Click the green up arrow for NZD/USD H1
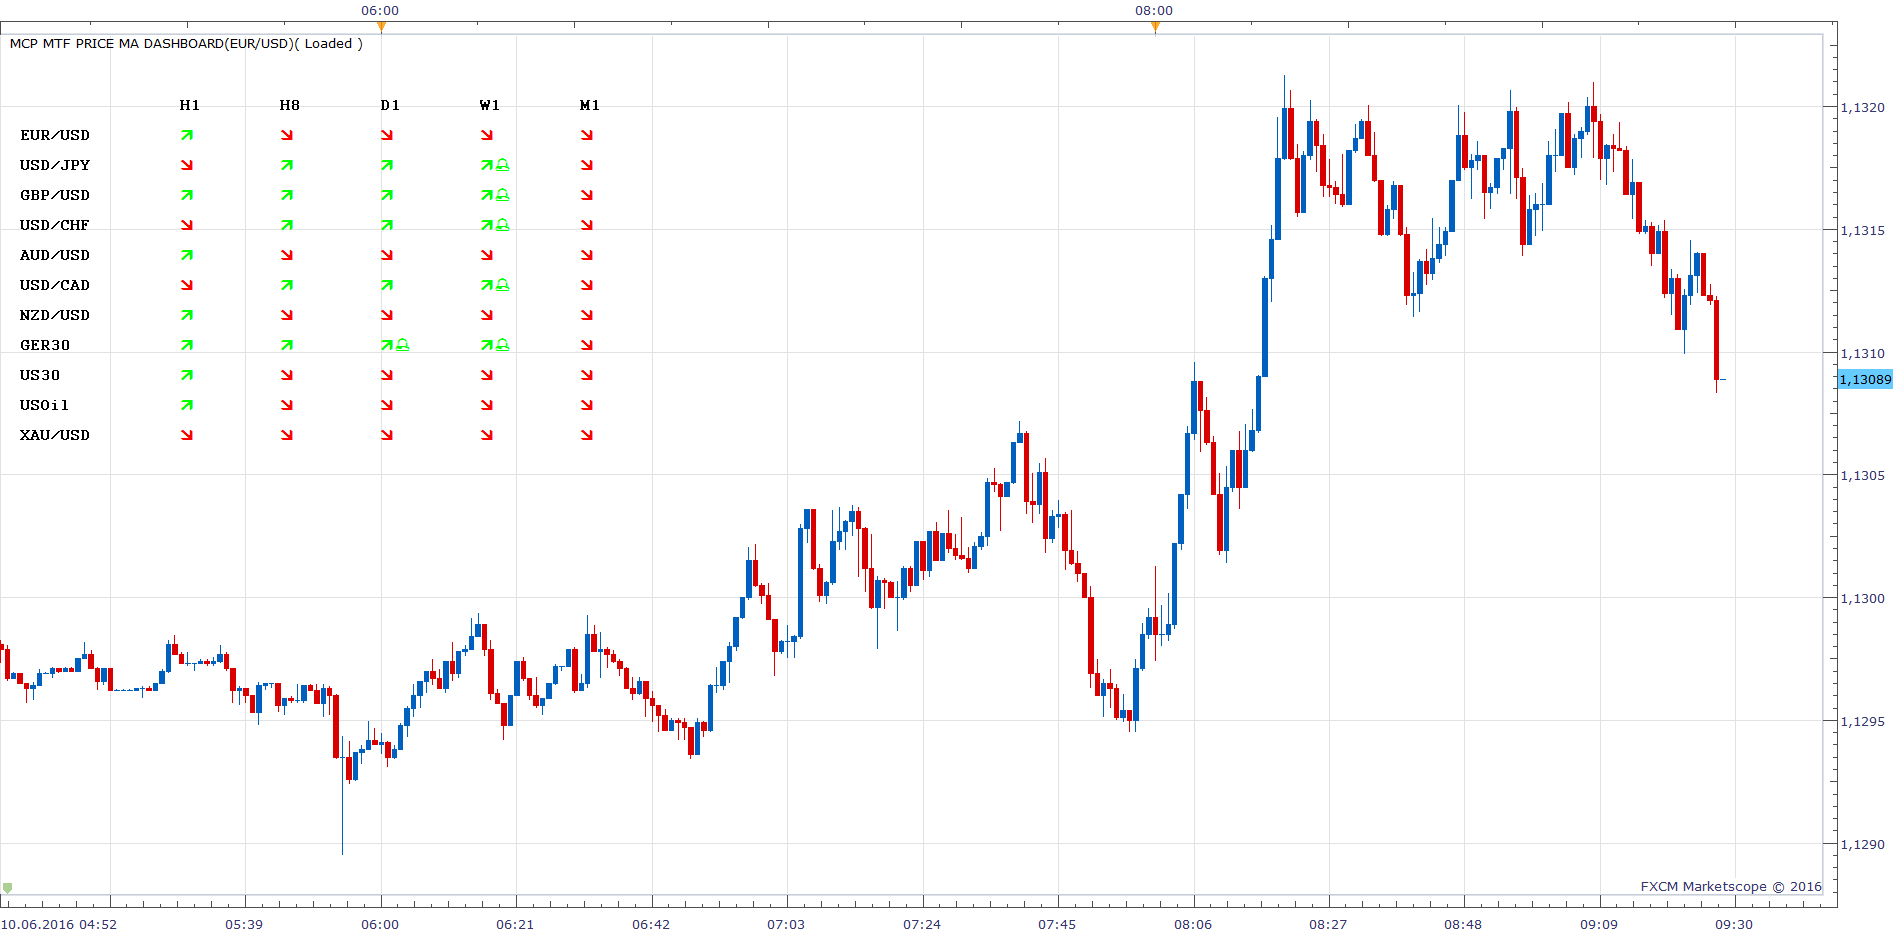This screenshot has height=937, width=1903. 187,315
